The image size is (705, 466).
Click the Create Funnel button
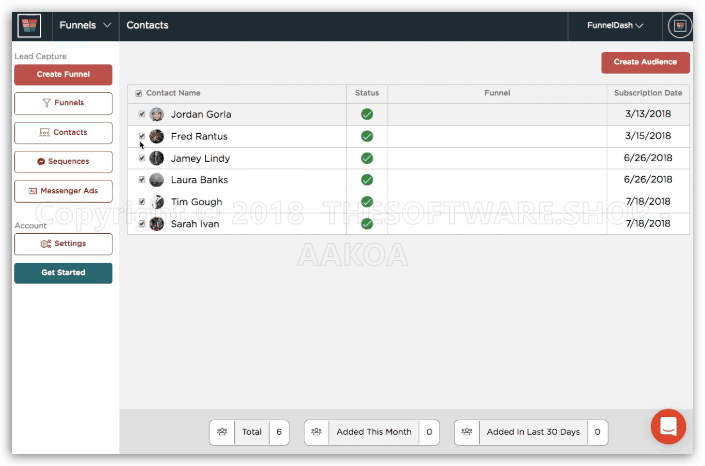coord(63,75)
